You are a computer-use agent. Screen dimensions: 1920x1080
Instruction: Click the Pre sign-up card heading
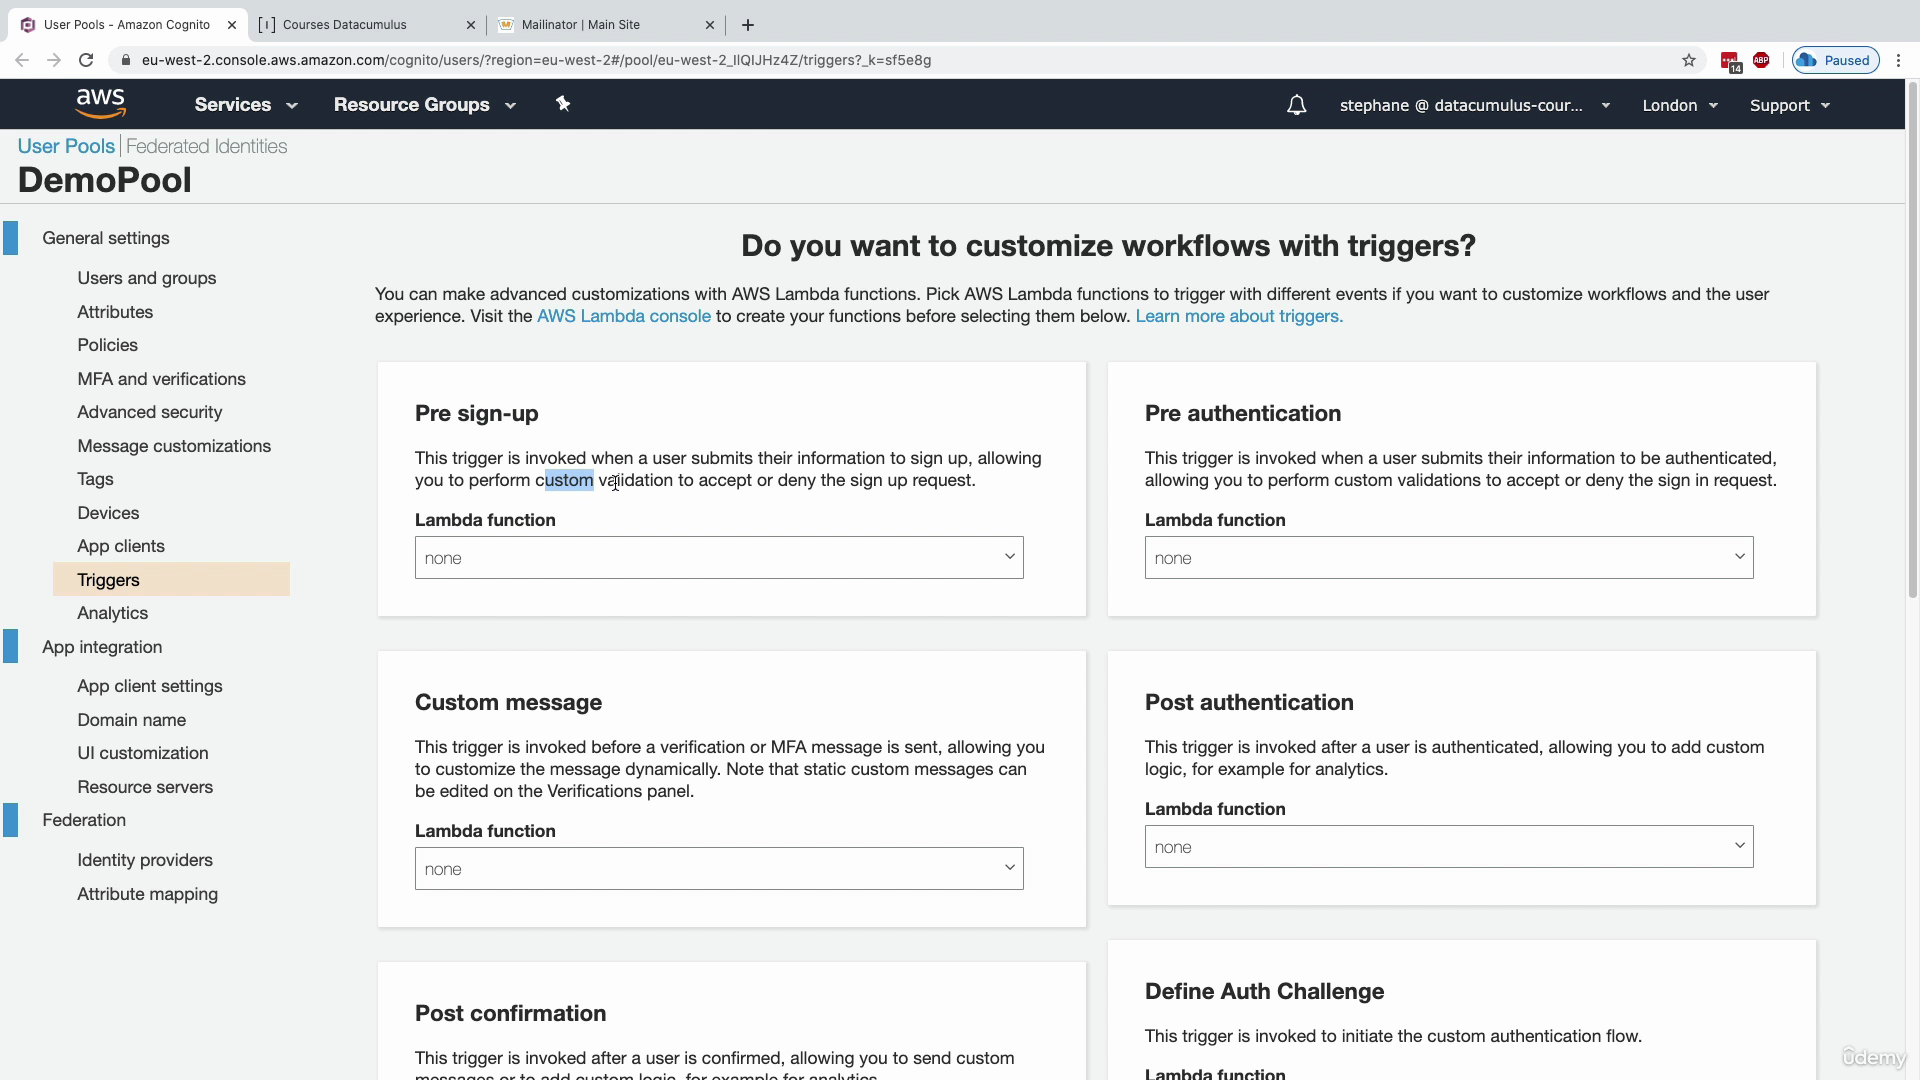click(x=477, y=413)
